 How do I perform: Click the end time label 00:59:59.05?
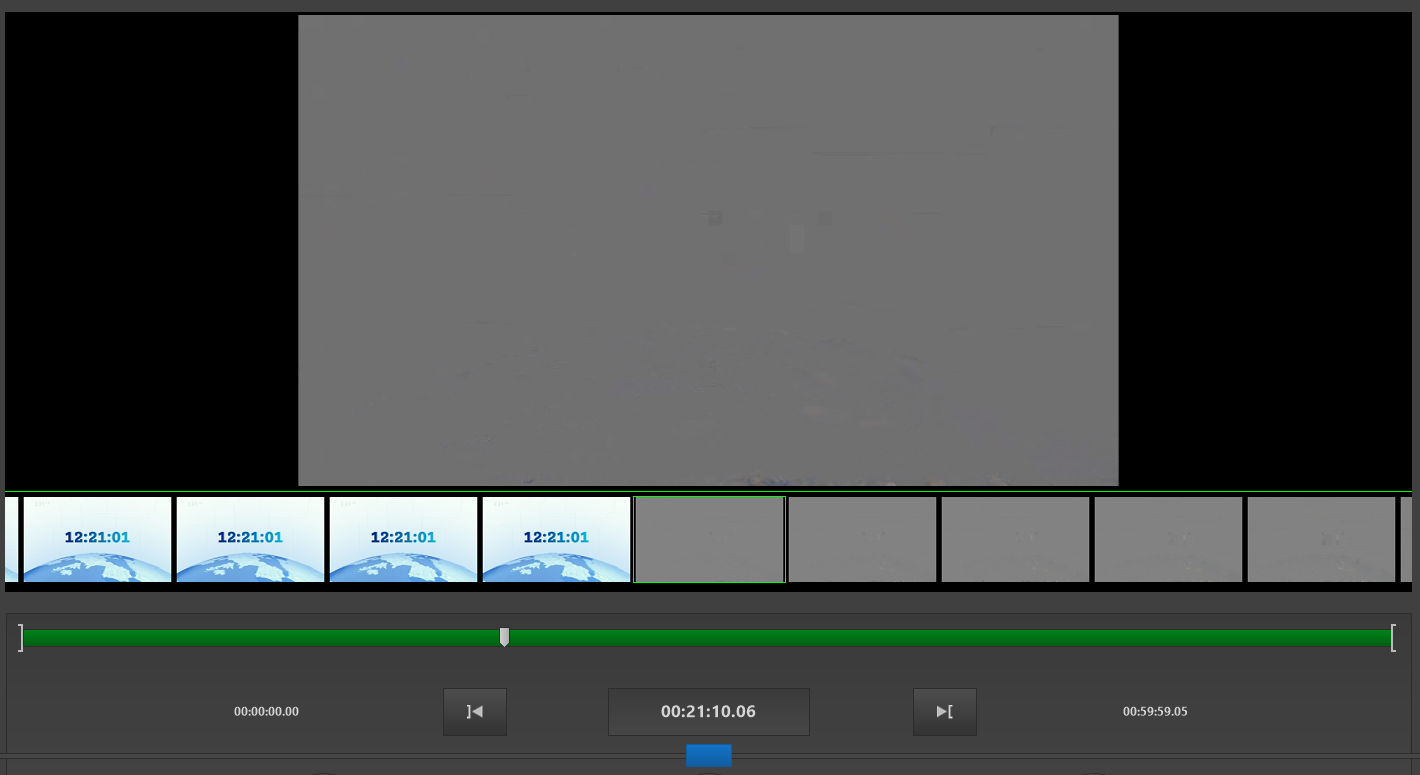[1155, 712]
